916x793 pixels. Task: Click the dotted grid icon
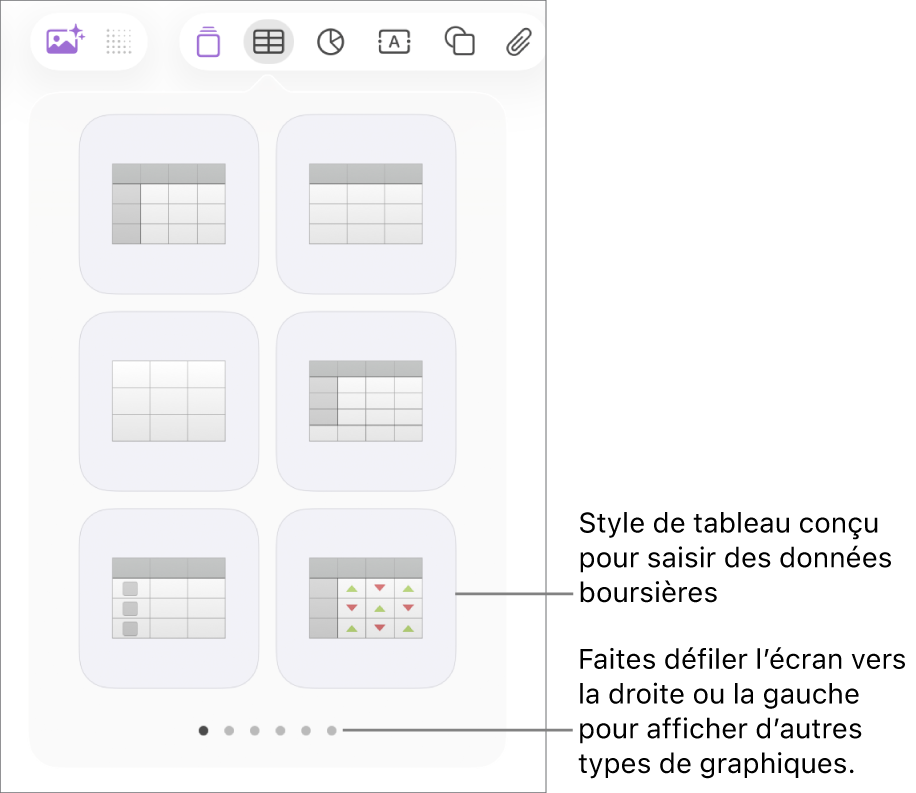119,41
